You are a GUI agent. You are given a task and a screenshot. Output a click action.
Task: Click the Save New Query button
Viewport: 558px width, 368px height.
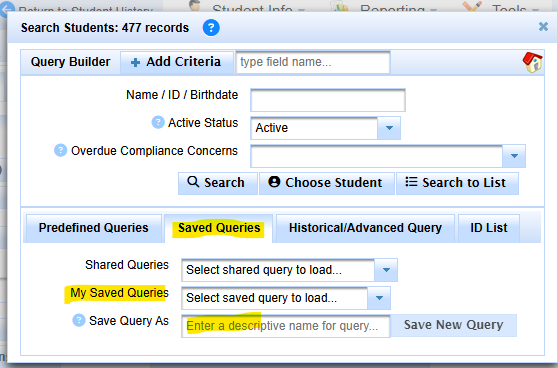(453, 325)
